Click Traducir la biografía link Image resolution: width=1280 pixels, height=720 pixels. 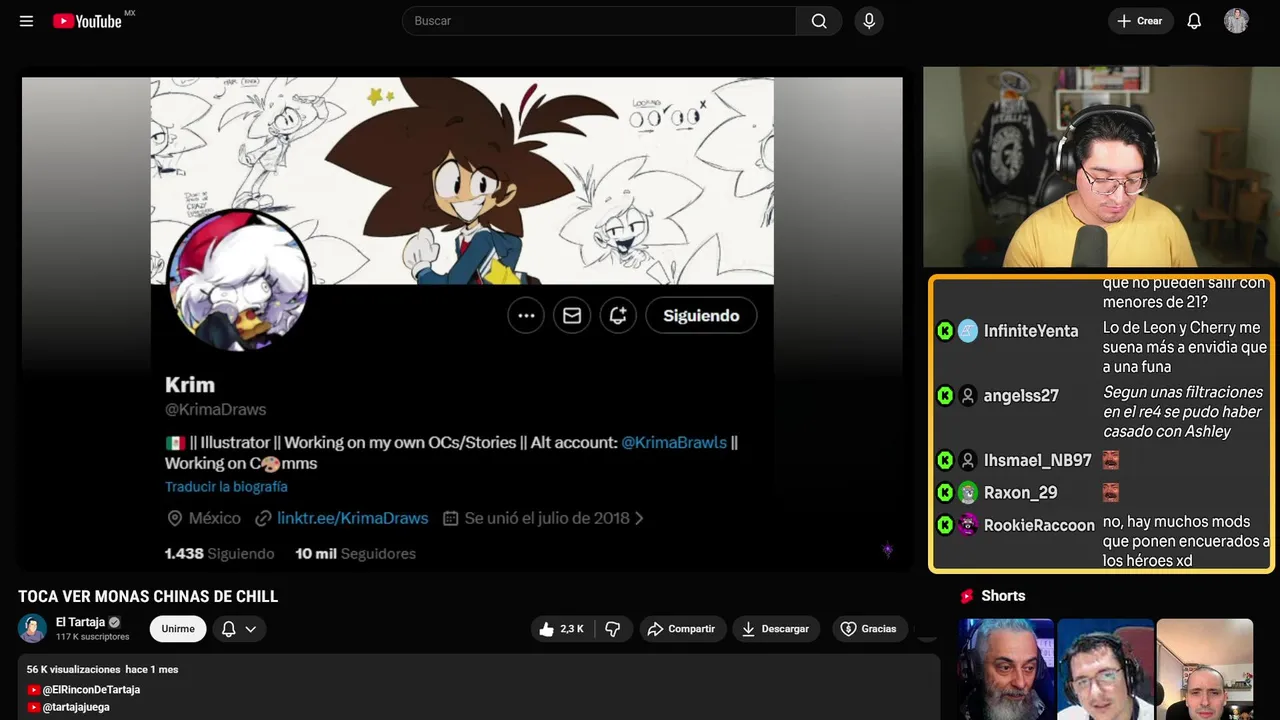226,487
